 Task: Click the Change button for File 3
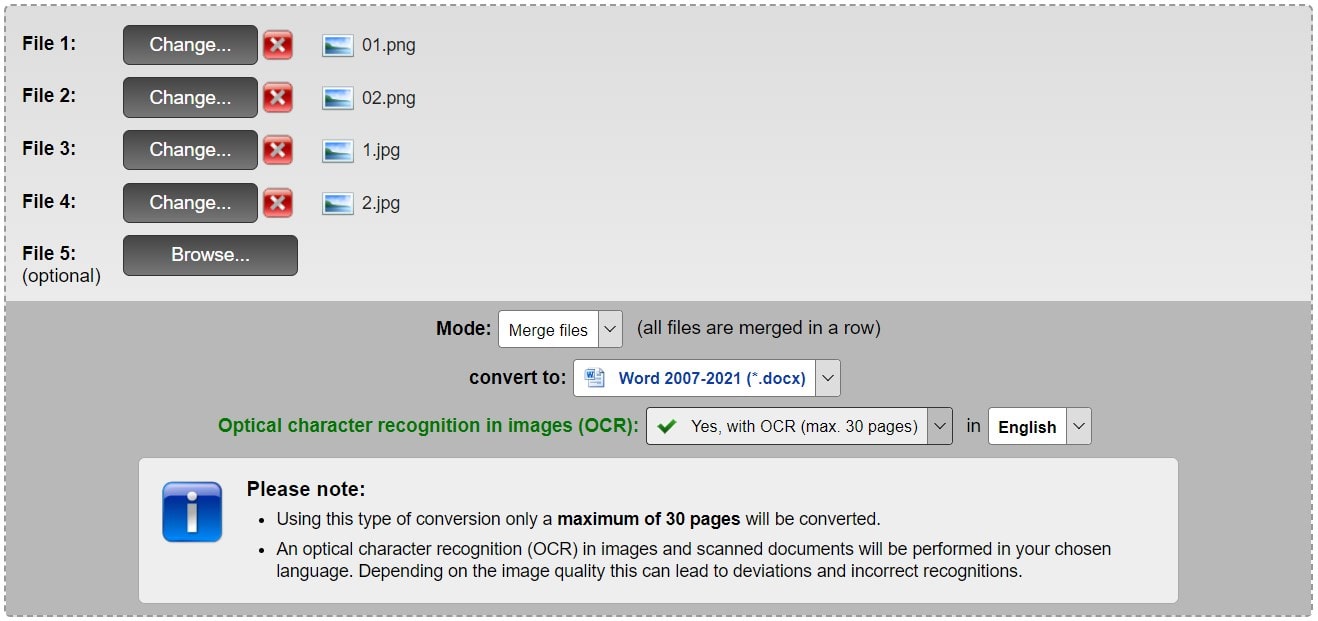coord(190,150)
